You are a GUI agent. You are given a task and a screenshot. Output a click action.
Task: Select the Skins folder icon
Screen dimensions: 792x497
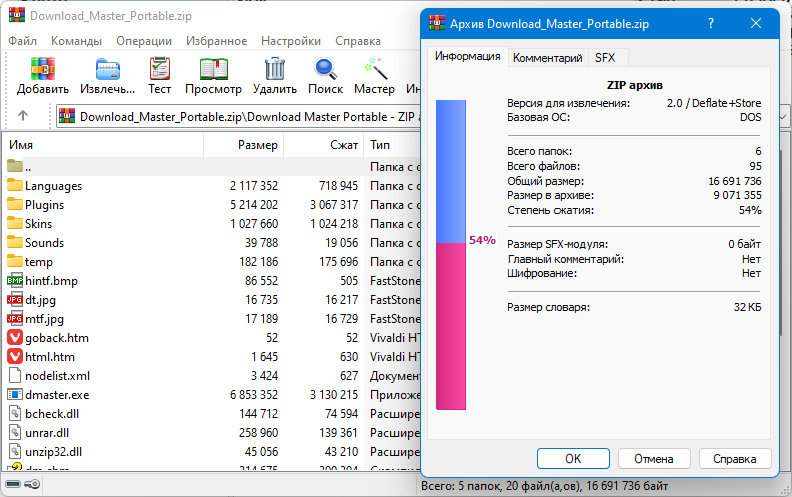point(15,223)
